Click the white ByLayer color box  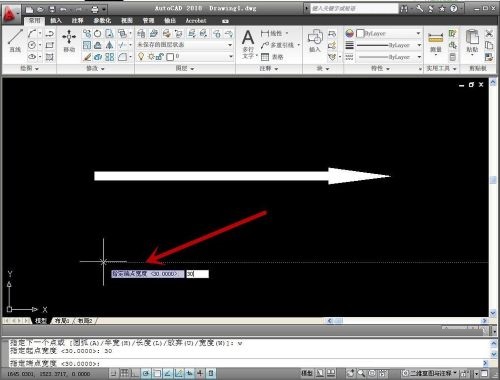click(x=360, y=33)
